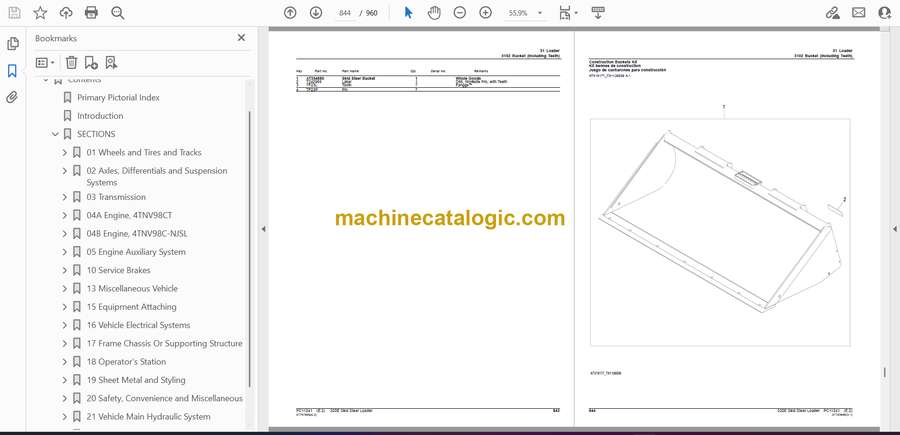Share a link to the file
Image resolution: width=900 pixels, height=435 pixels.
coord(832,13)
